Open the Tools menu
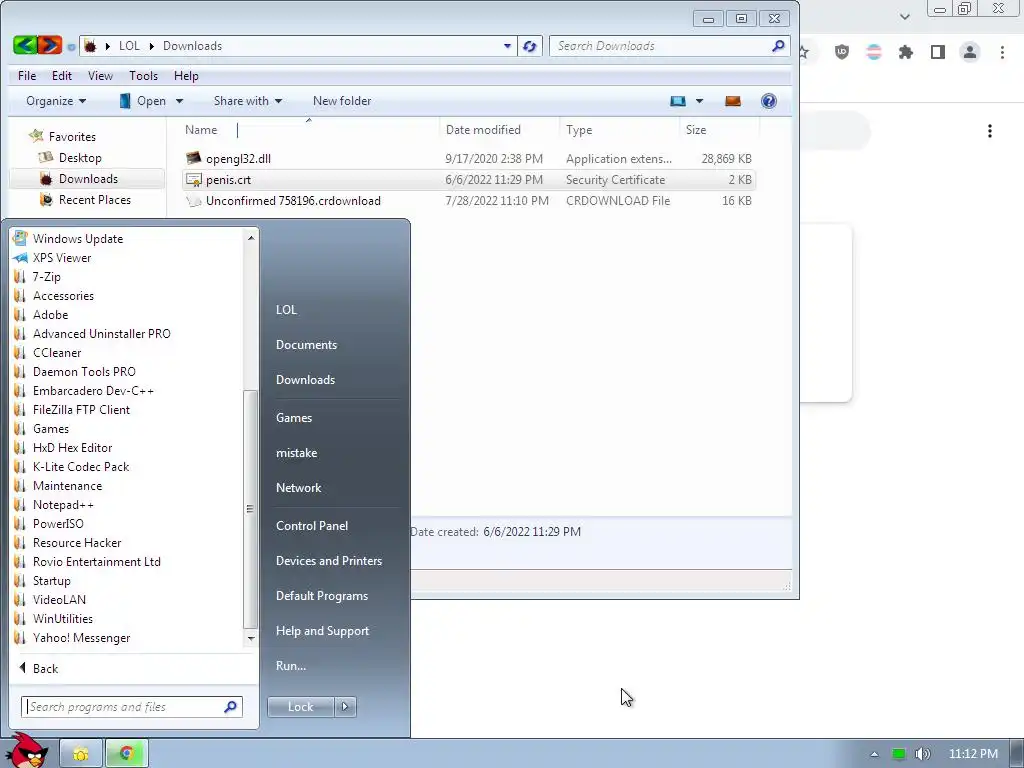The image size is (1024, 768). [144, 76]
